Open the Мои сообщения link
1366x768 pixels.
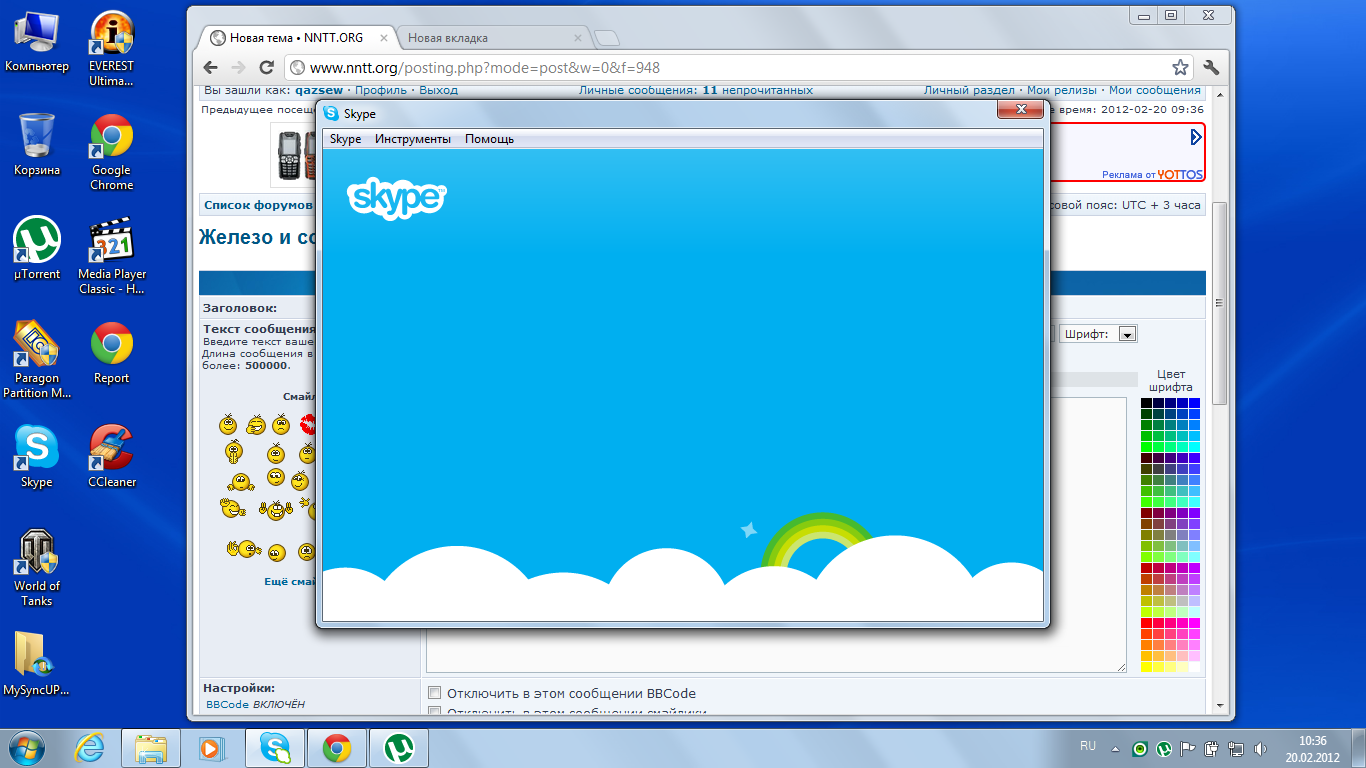(1154, 90)
